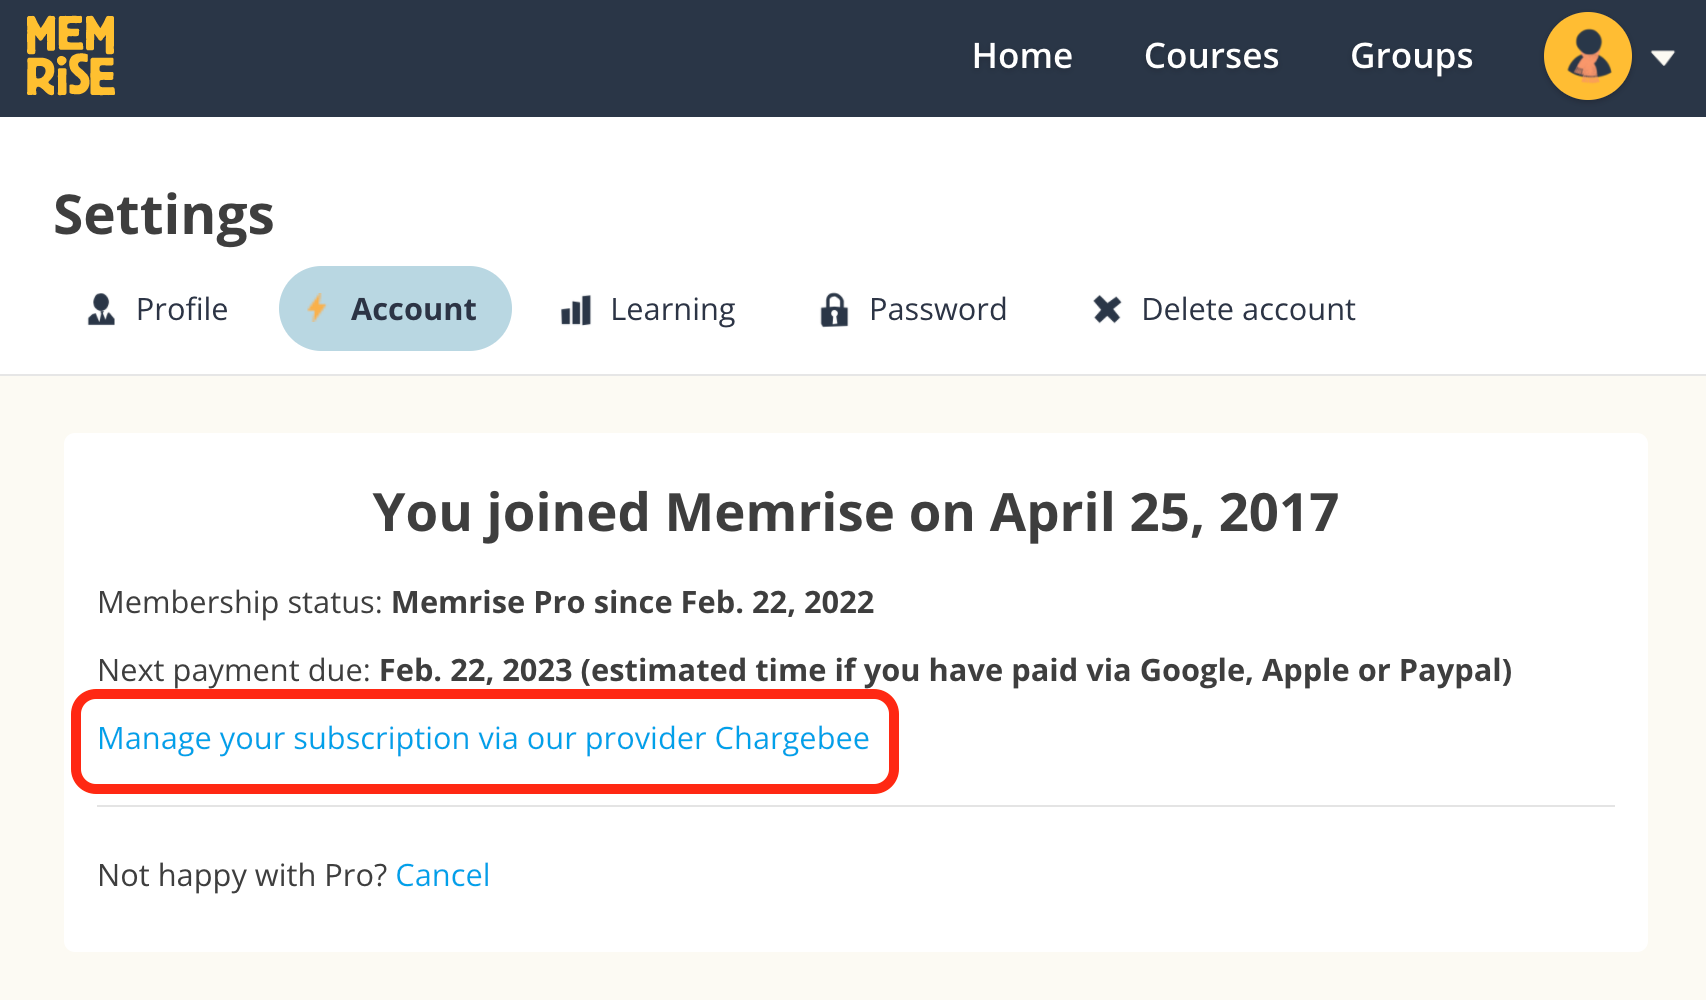Open the Courses menu item

click(1211, 56)
